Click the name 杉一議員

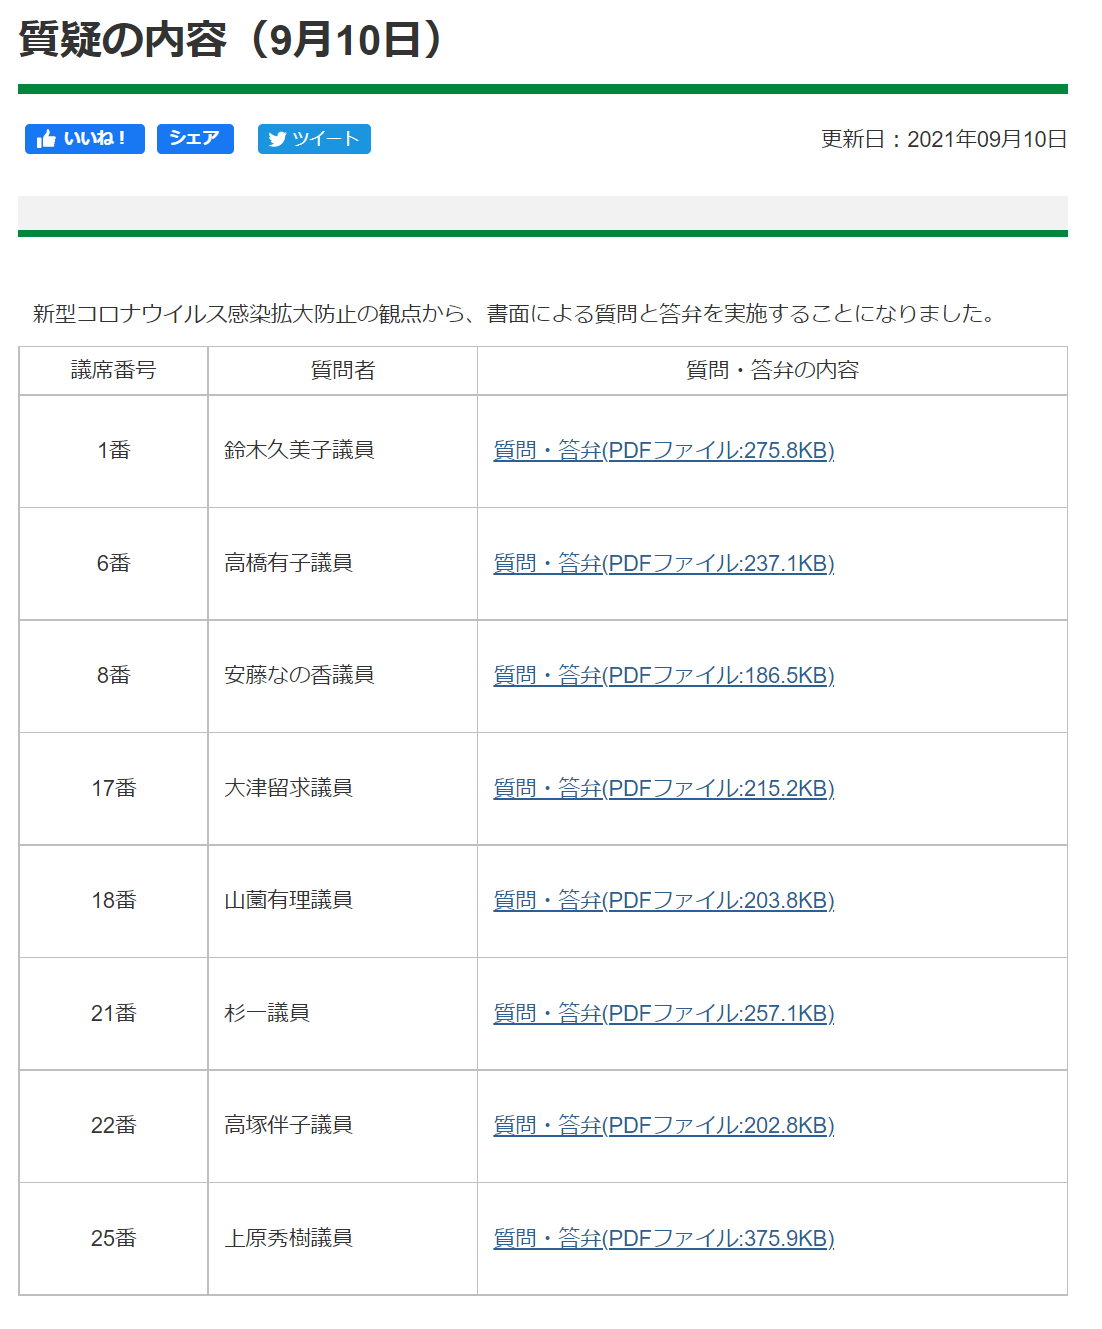coord(267,1014)
